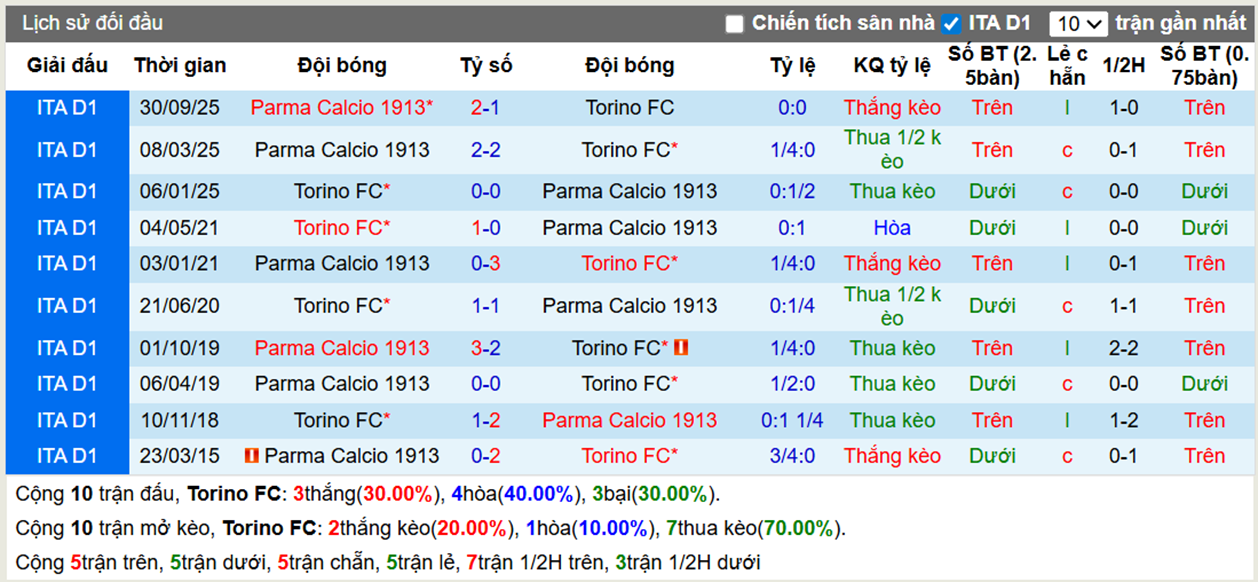Click the 'Thắng kèo' result on the top row
1258x582 pixels.
(891, 107)
